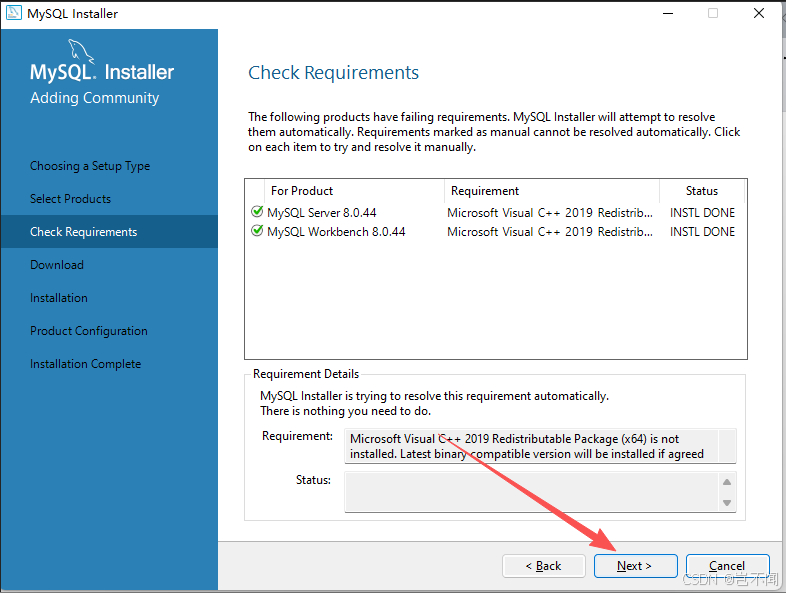Click the Status box scroll down arrow
The image size is (786, 593).
(727, 502)
